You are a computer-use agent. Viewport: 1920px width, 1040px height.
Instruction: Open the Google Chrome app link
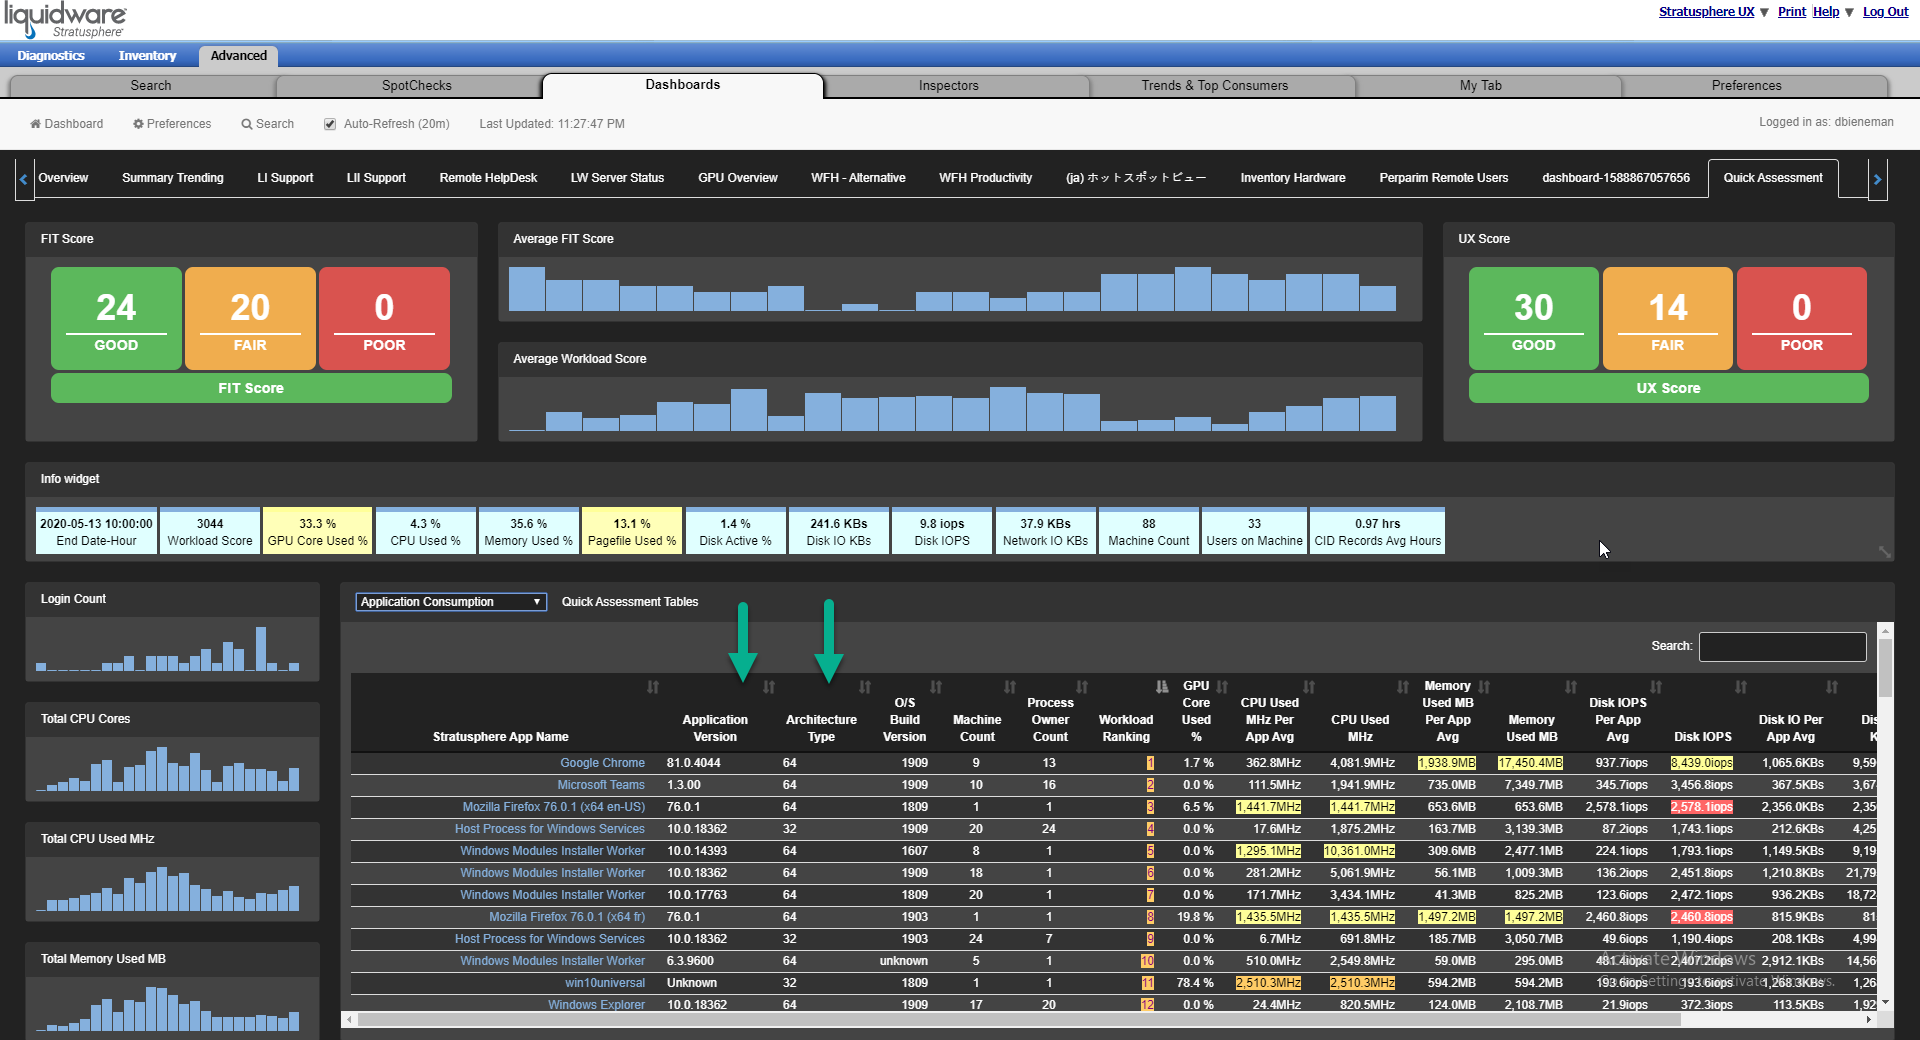pos(602,763)
